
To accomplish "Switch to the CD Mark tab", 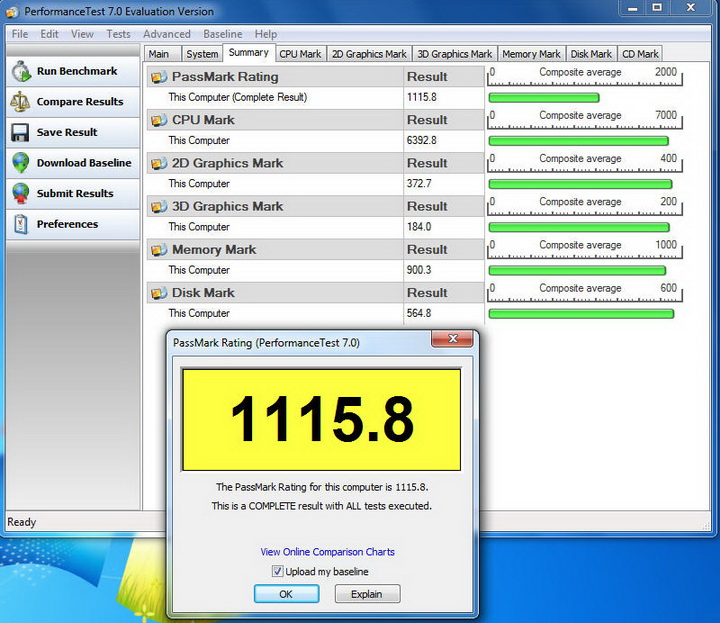I will (x=640, y=54).
